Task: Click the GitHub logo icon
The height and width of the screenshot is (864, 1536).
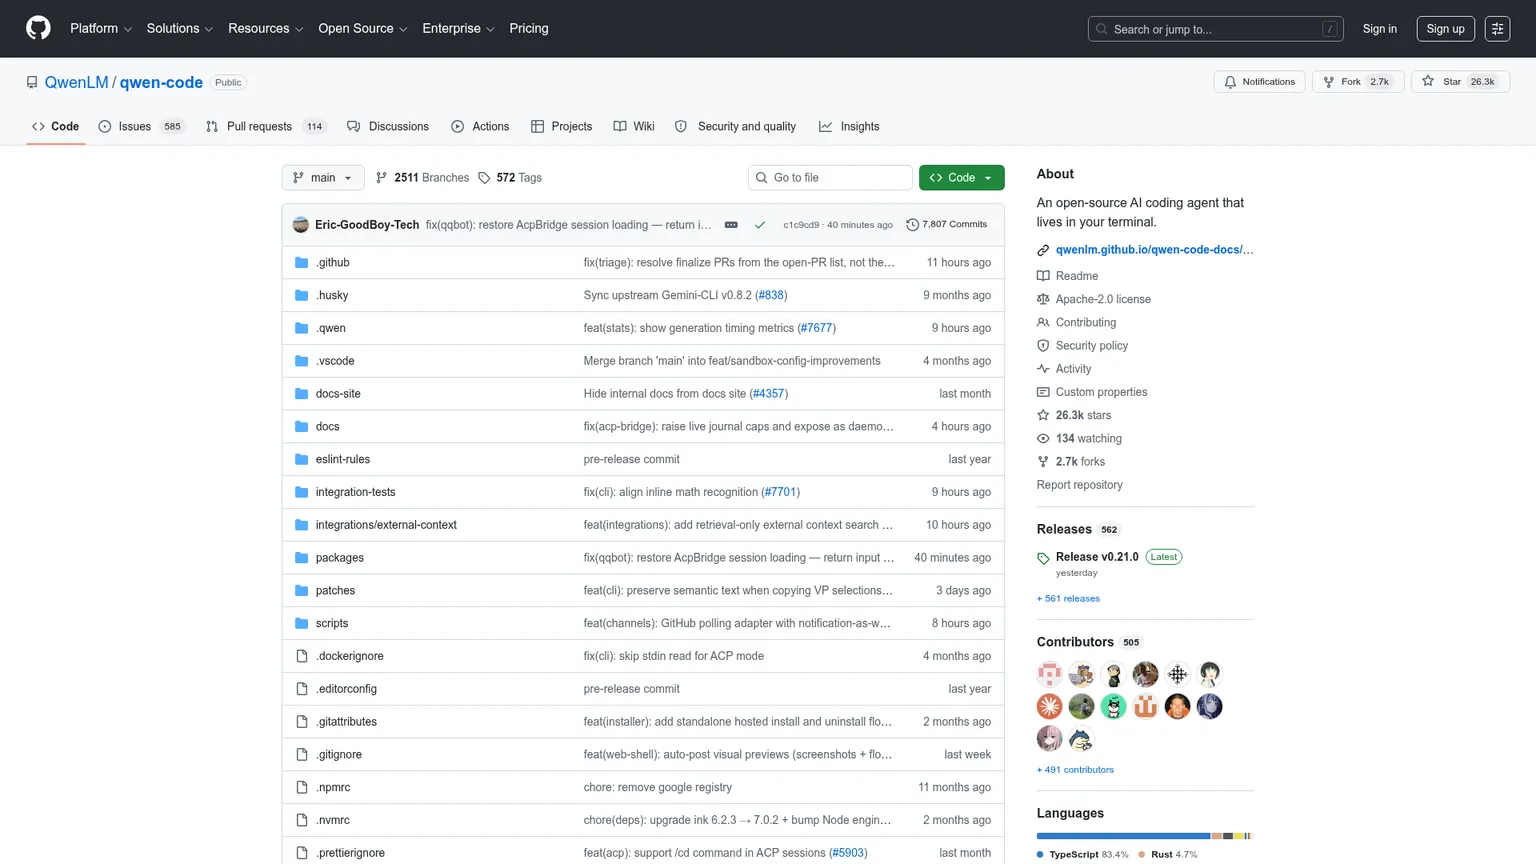Action: [x=38, y=28]
